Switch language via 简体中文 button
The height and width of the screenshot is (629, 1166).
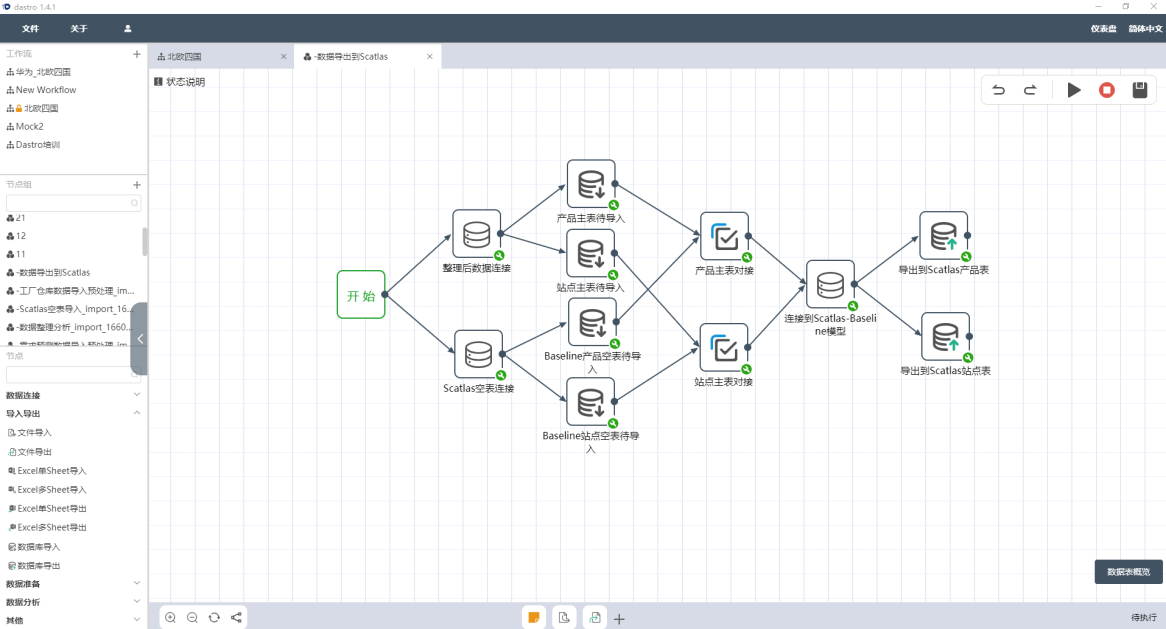1145,28
